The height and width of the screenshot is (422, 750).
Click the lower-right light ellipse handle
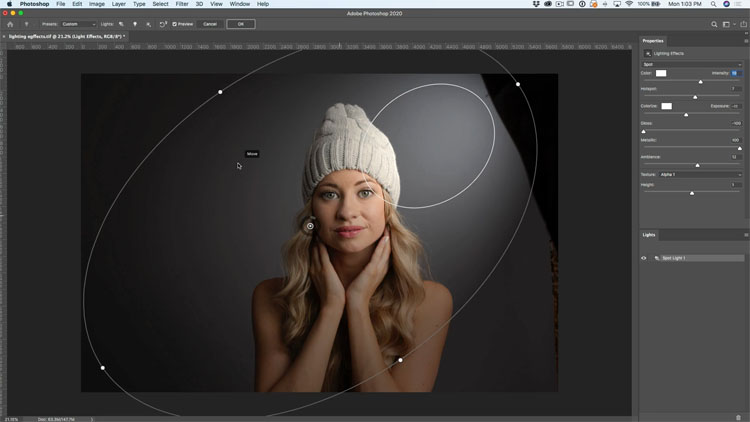[400, 360]
